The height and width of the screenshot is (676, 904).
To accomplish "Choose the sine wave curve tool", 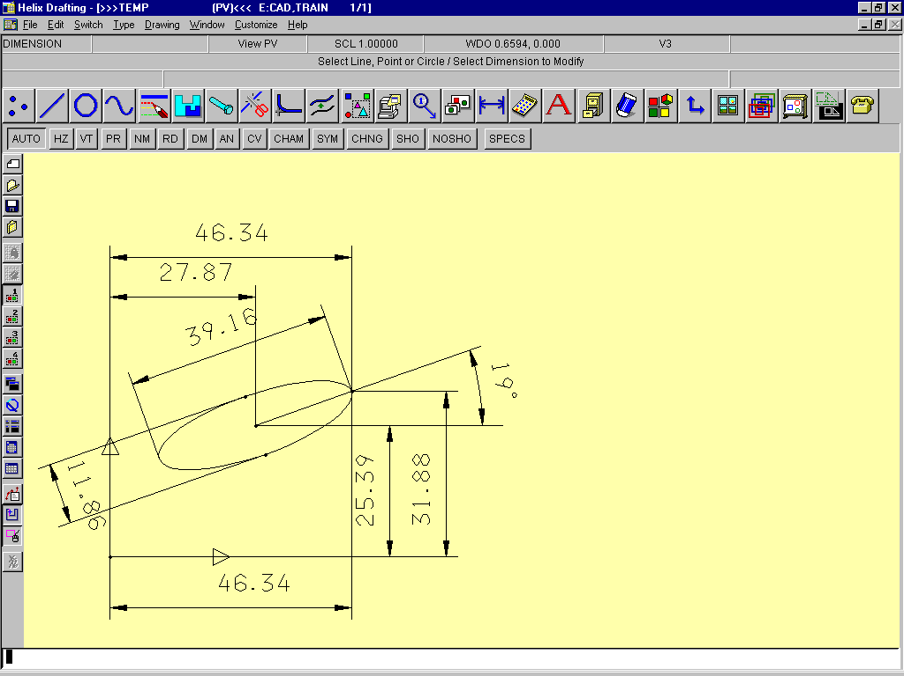I will point(119,105).
